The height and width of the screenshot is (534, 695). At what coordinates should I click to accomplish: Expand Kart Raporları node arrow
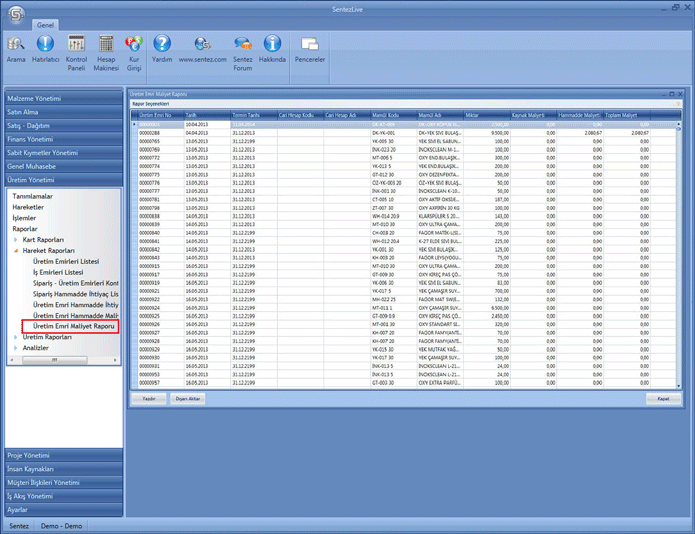point(16,240)
